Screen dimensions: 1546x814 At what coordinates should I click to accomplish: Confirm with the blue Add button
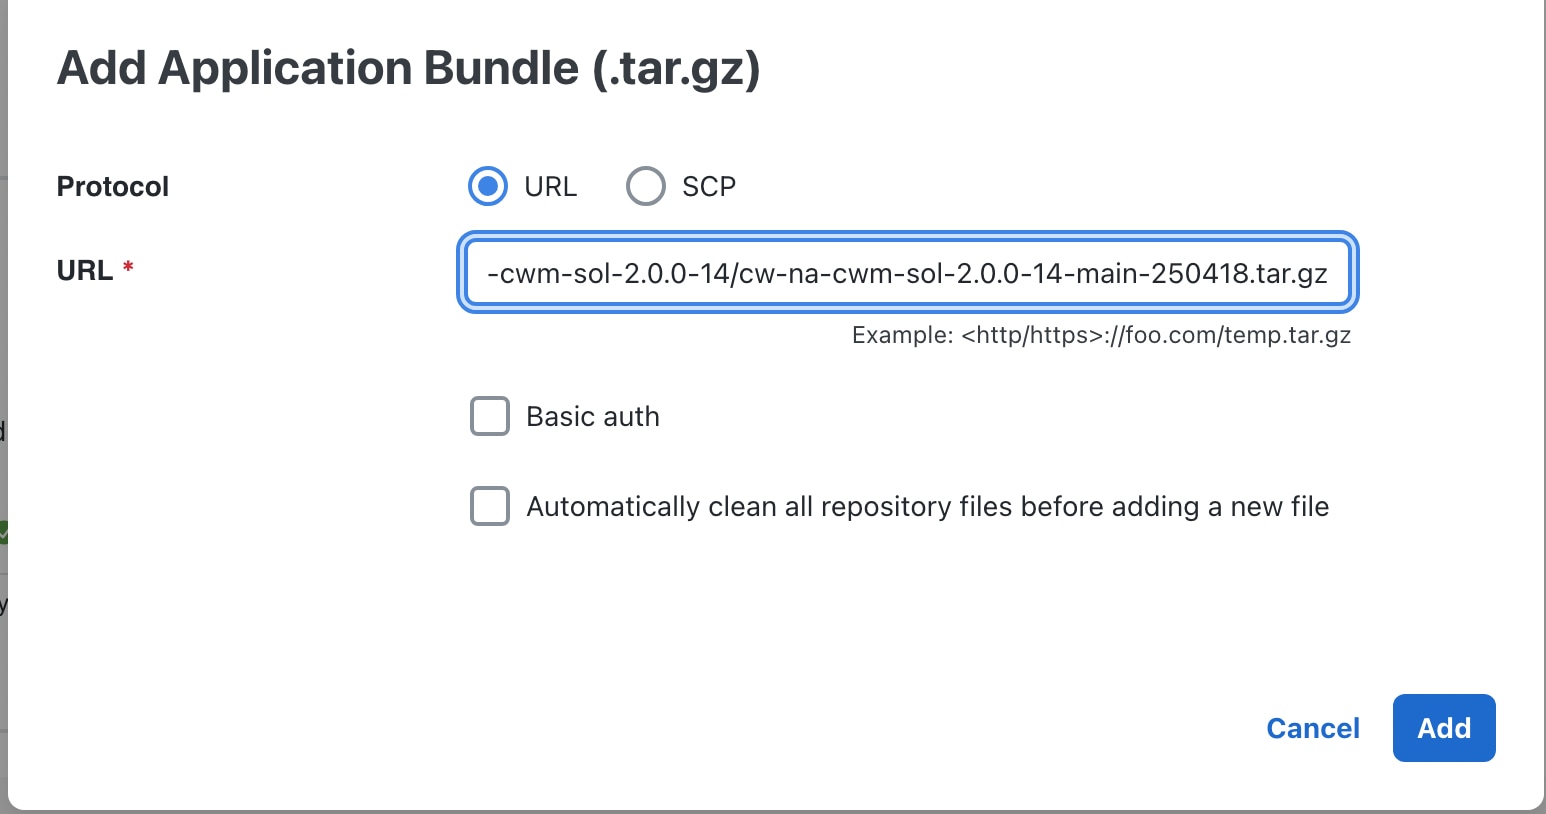pyautogui.click(x=1444, y=728)
